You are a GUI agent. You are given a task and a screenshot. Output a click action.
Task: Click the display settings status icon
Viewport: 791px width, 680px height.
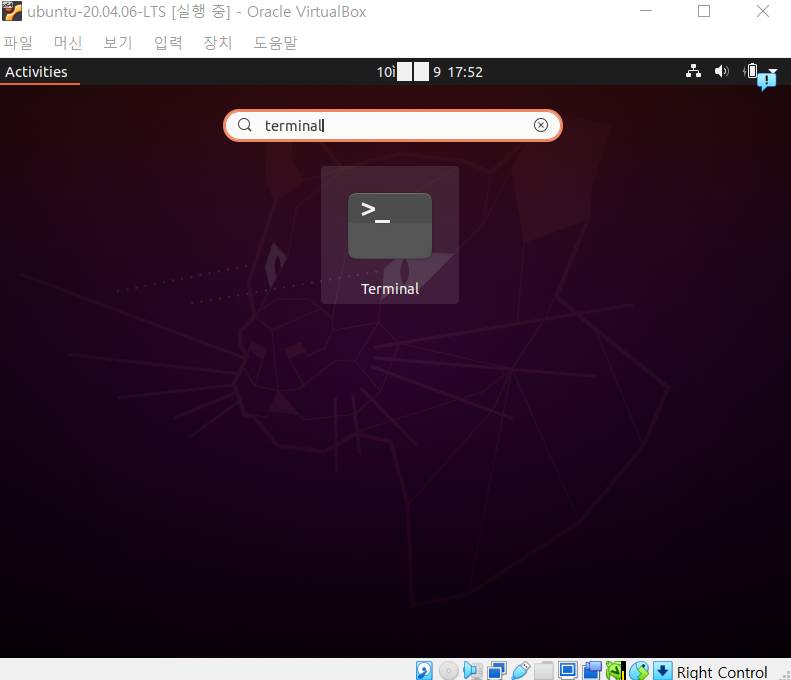click(x=568, y=670)
